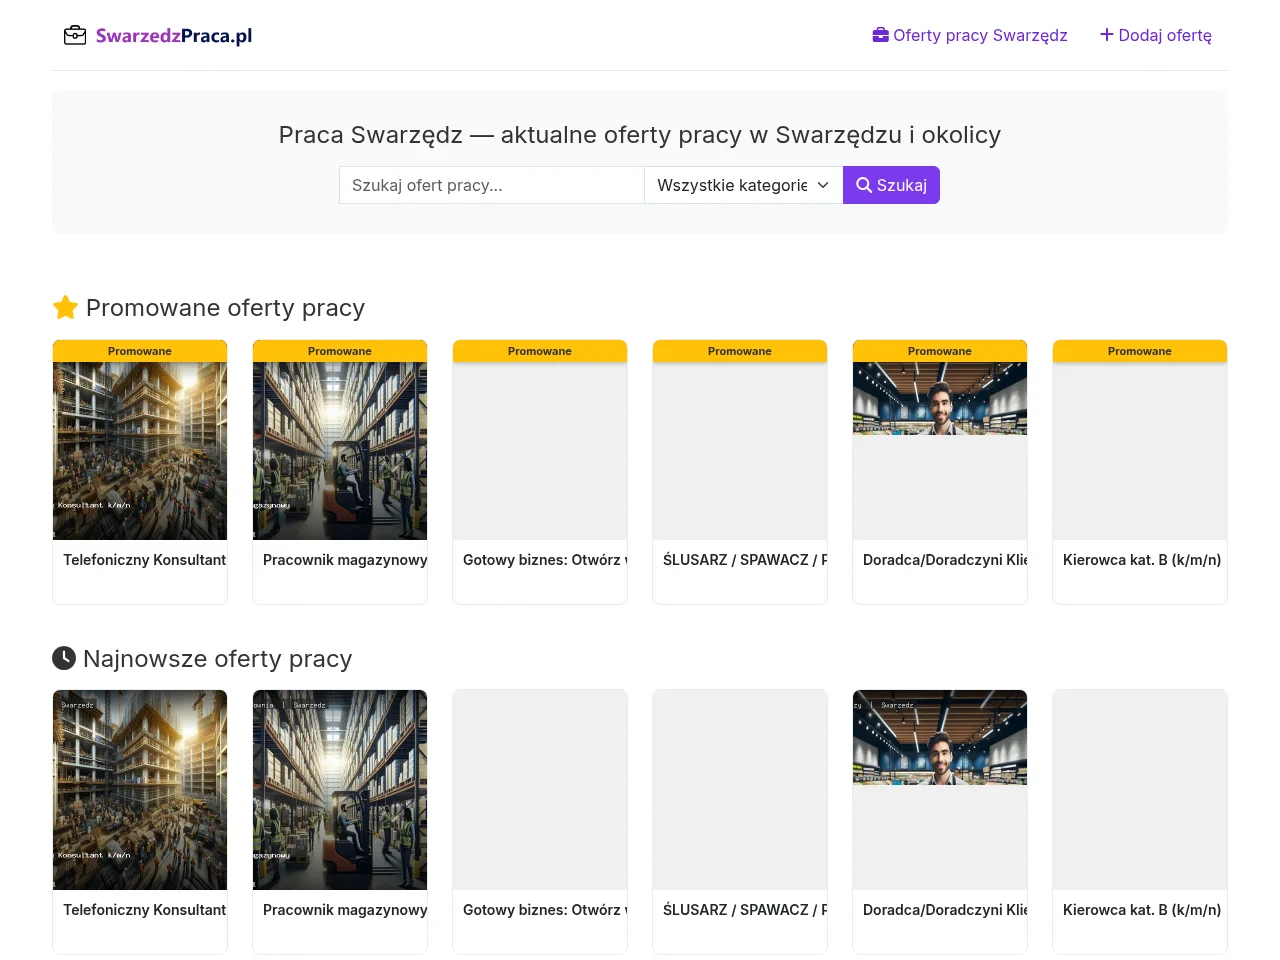Open promoted Telefoniczny Konsultant title link
The image size is (1280, 960).
[x=145, y=560]
